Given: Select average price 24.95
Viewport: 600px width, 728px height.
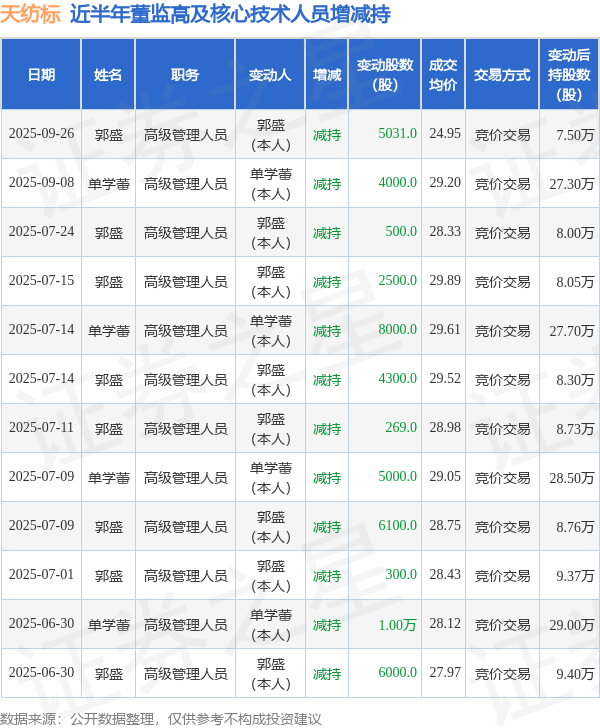Looking at the screenshot, I should pyautogui.click(x=445, y=134).
